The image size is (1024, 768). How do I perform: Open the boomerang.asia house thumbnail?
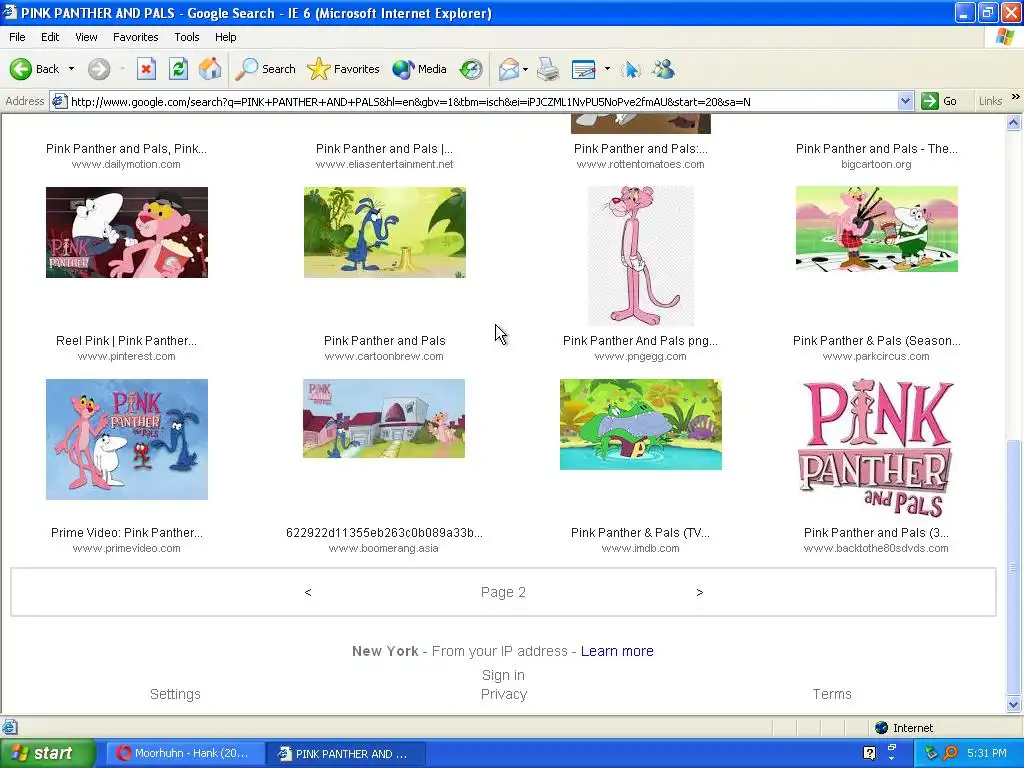(x=384, y=419)
